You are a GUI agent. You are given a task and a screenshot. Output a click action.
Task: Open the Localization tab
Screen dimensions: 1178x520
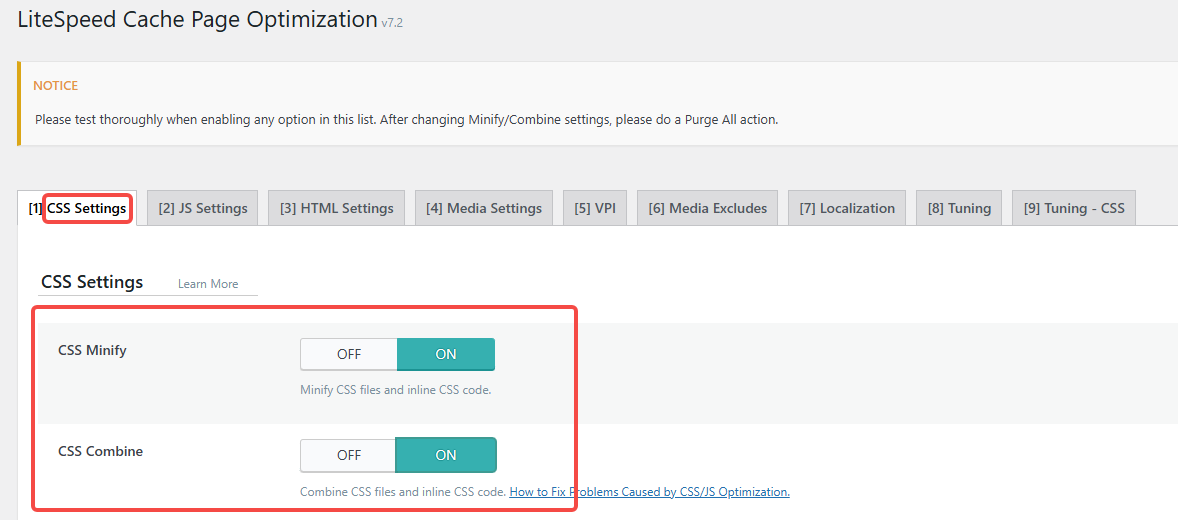846,208
